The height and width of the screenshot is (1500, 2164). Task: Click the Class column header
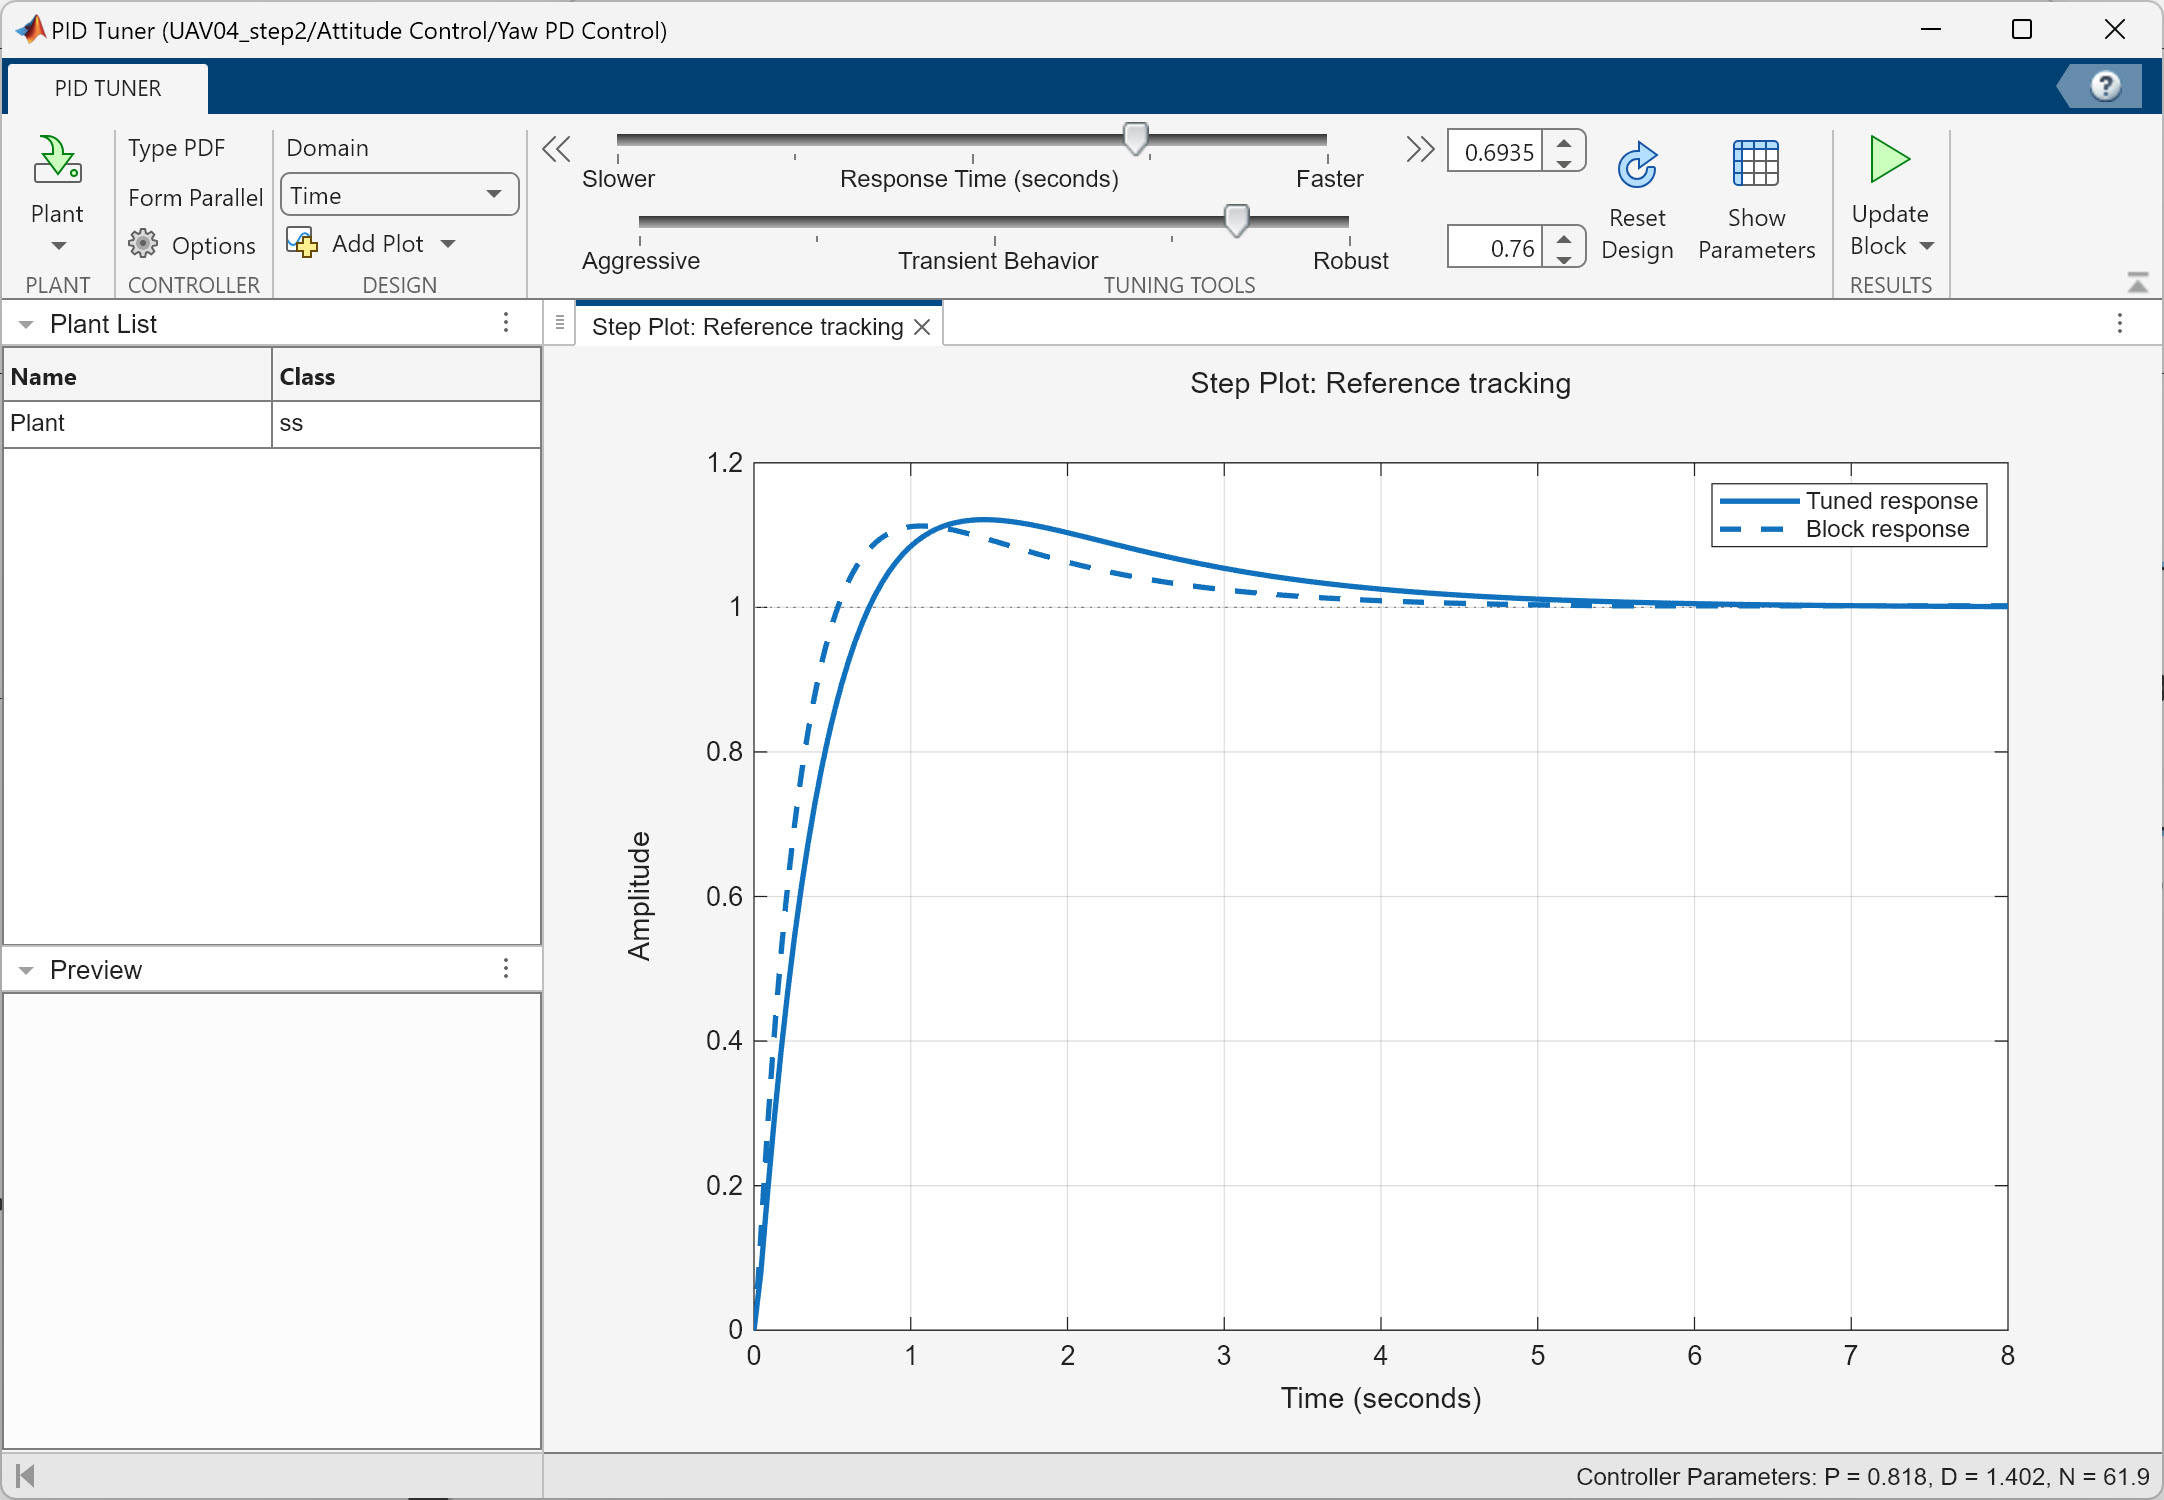click(406, 376)
